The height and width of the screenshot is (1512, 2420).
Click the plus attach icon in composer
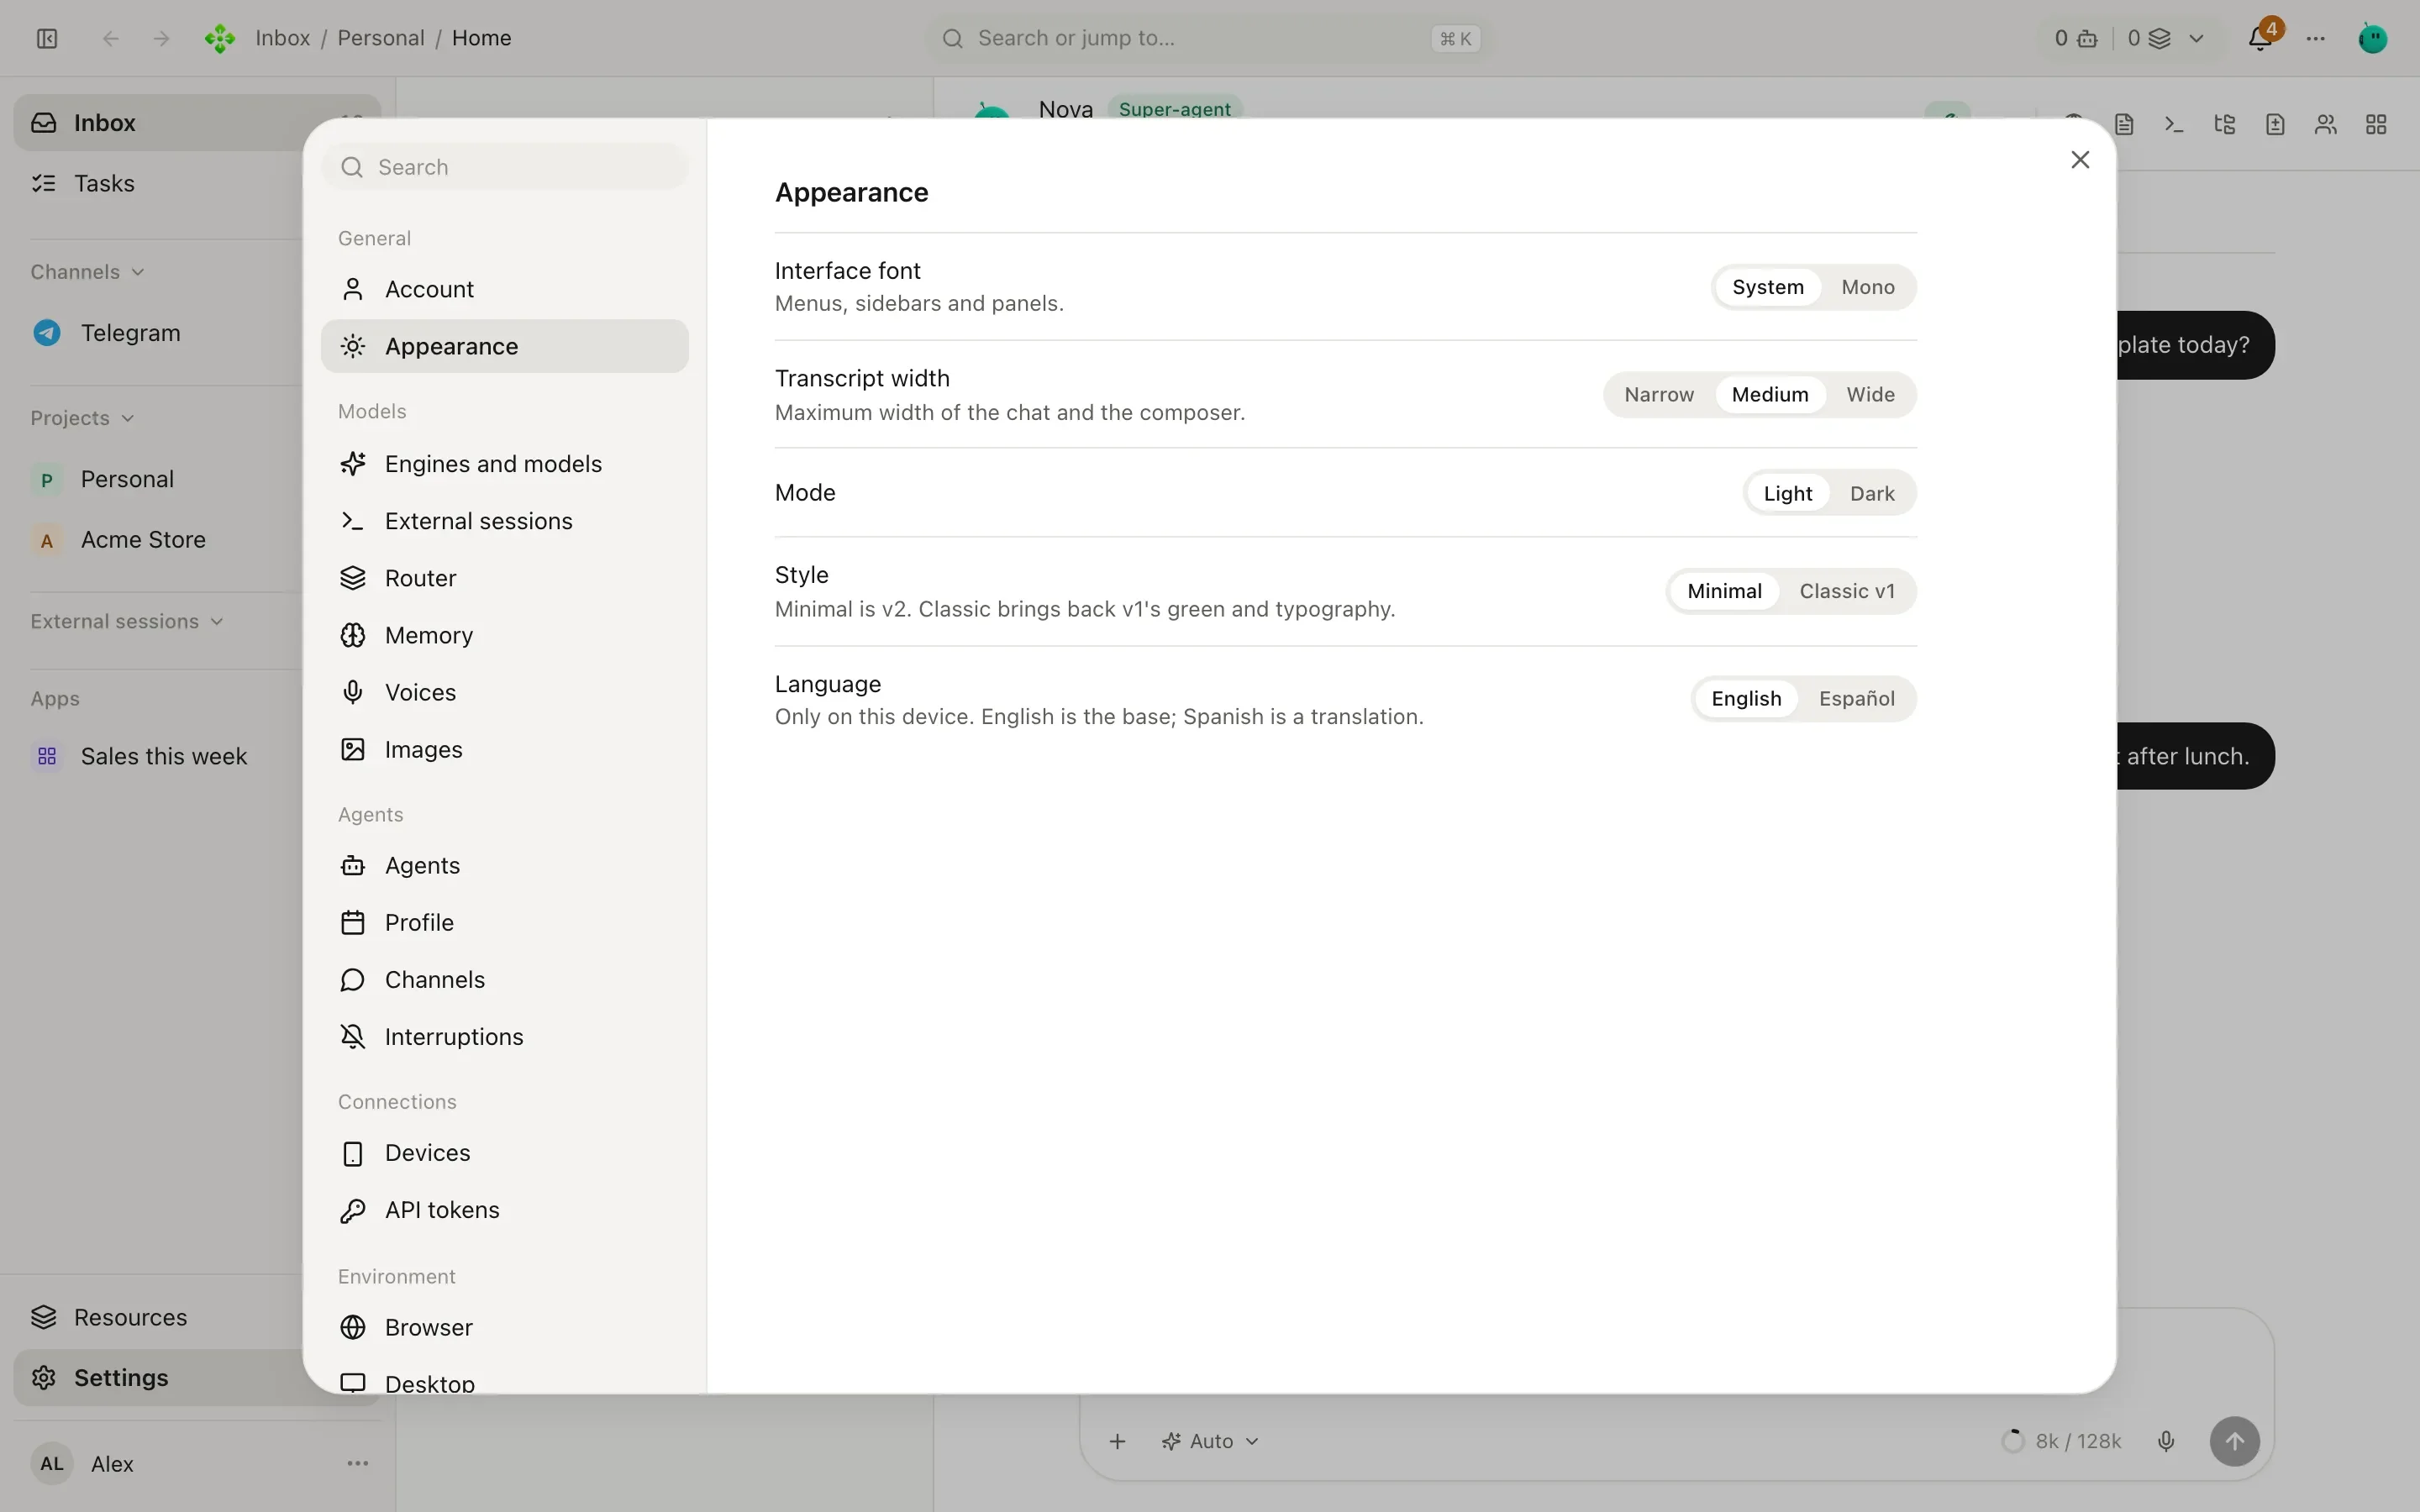pyautogui.click(x=1118, y=1441)
